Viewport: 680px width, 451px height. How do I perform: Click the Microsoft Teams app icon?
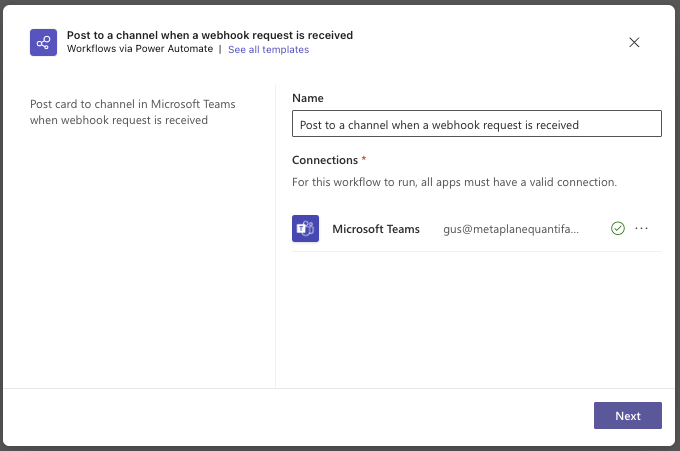coord(305,228)
